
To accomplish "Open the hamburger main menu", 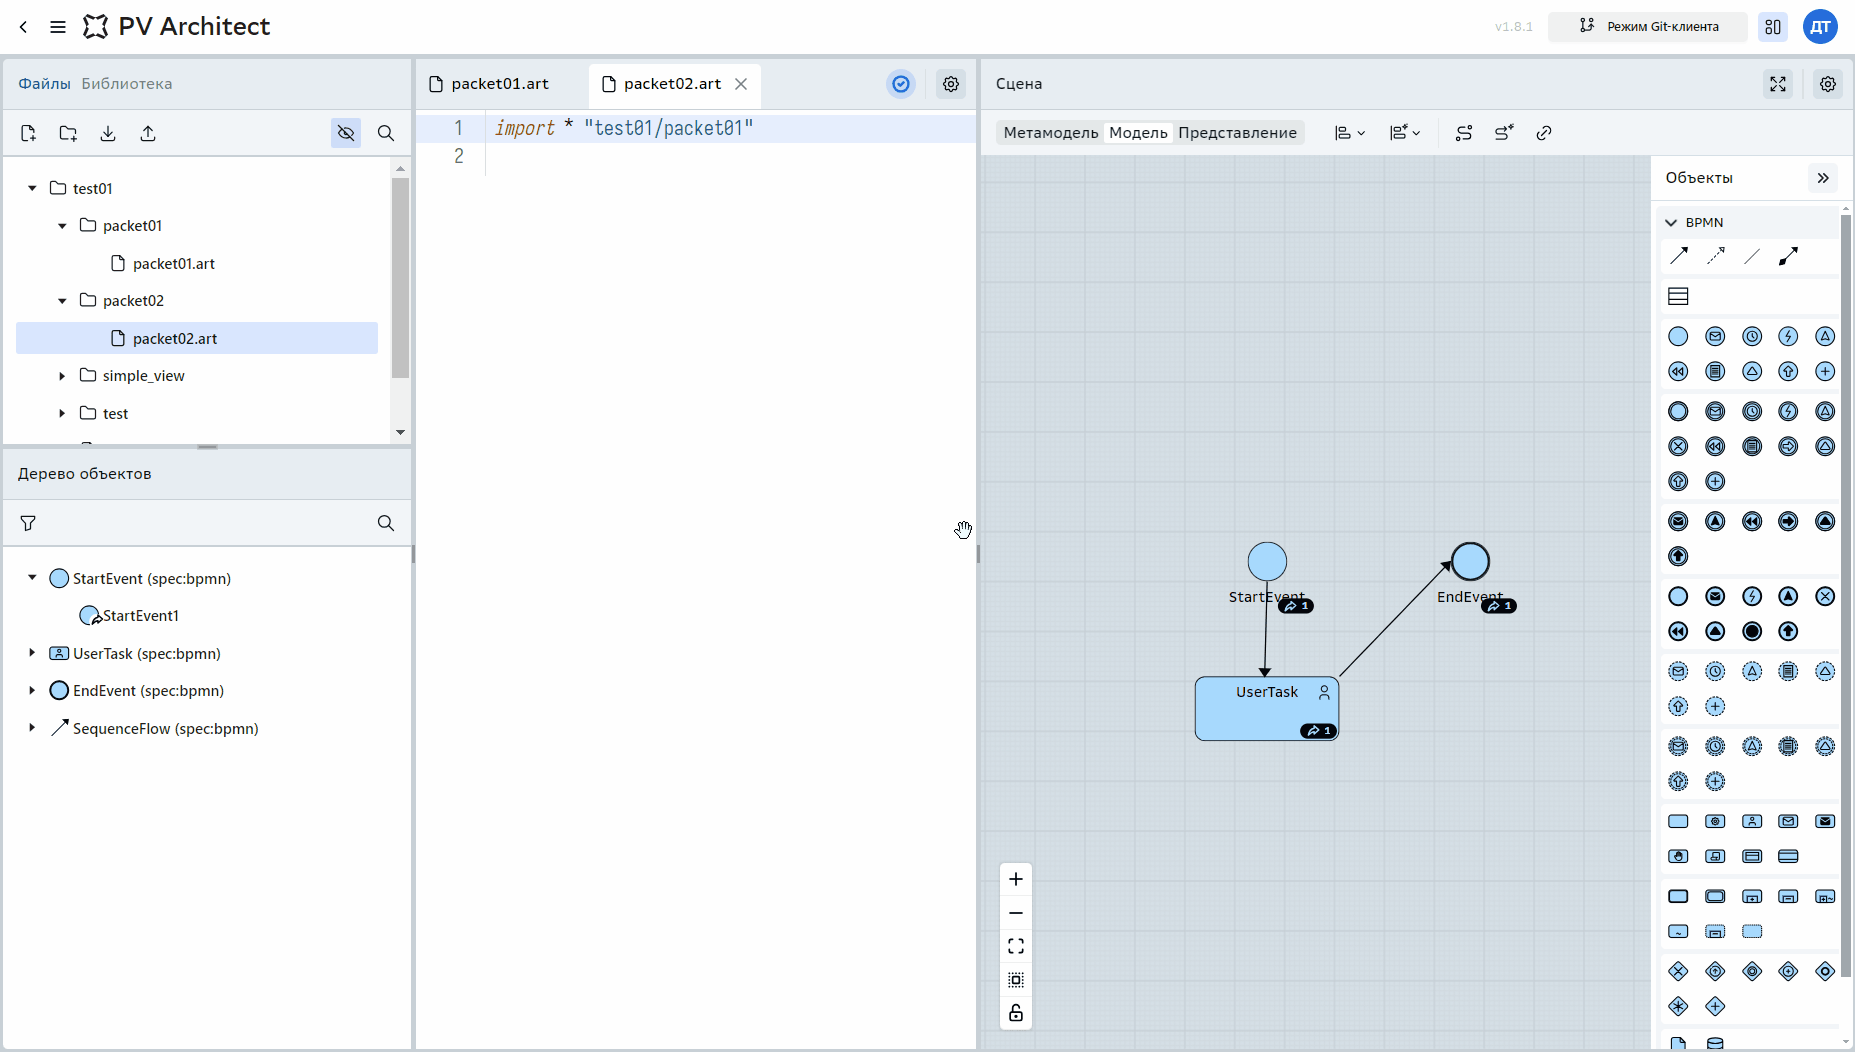I will pos(58,27).
